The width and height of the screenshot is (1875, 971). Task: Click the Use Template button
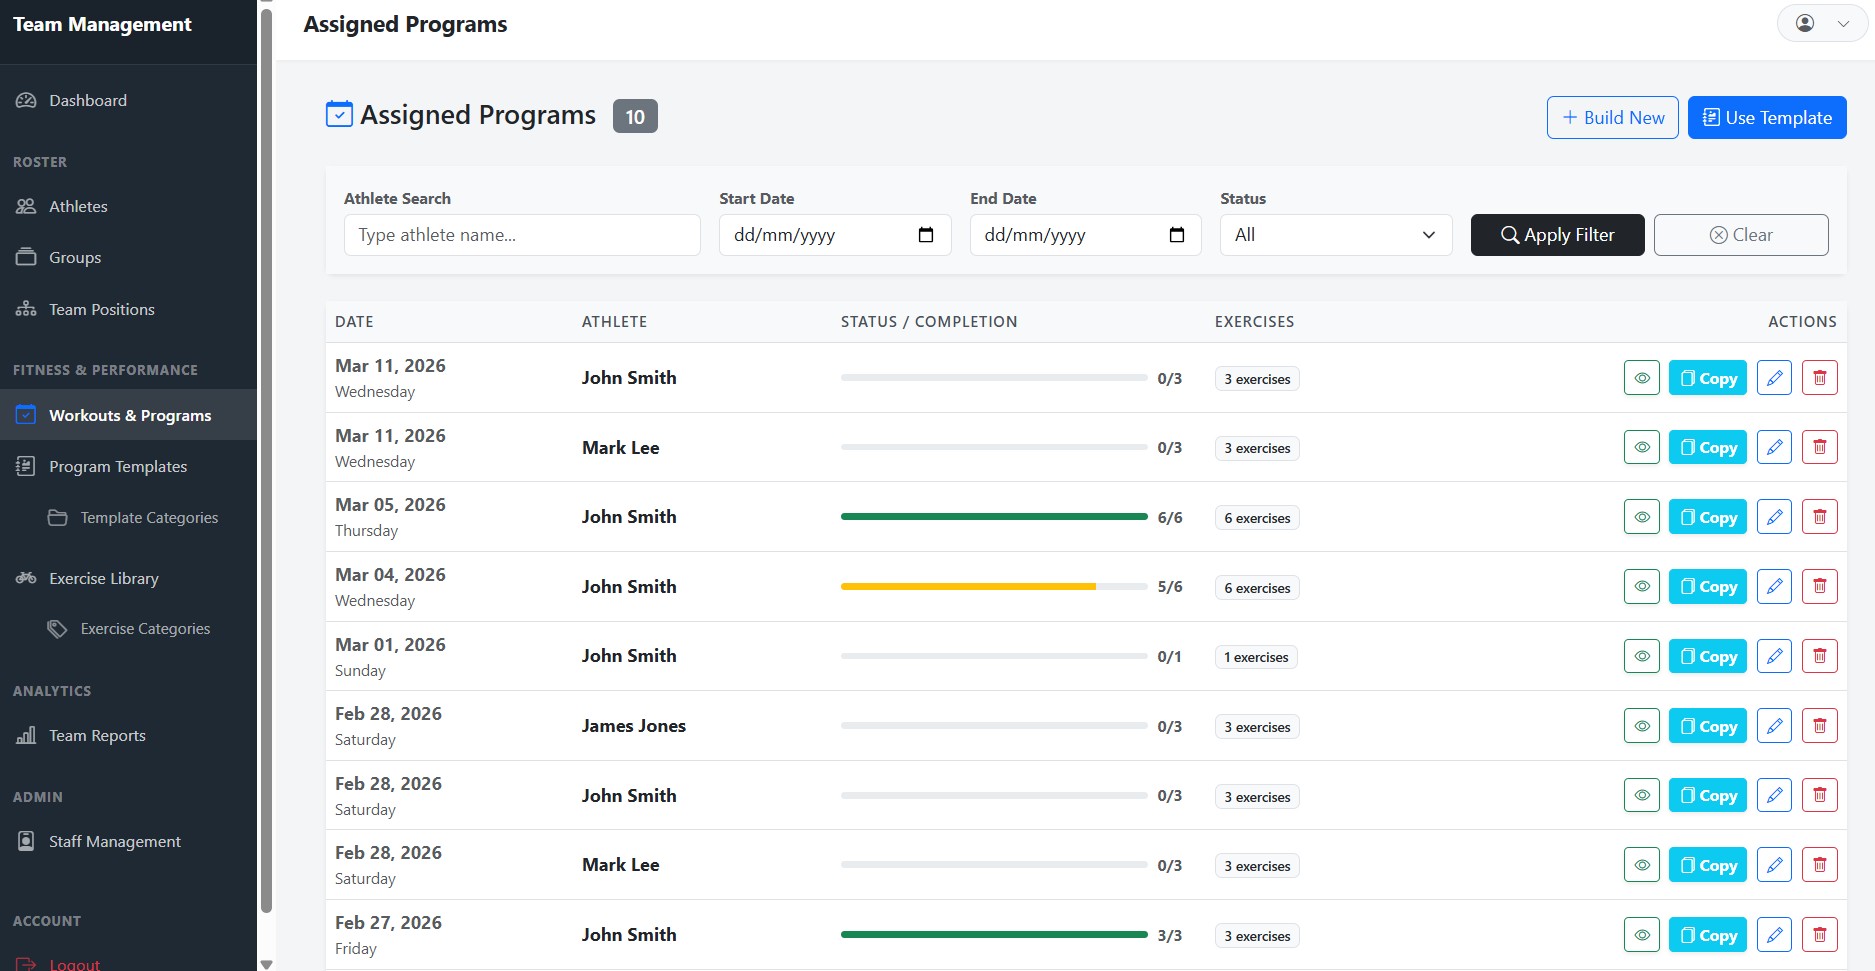(x=1767, y=117)
